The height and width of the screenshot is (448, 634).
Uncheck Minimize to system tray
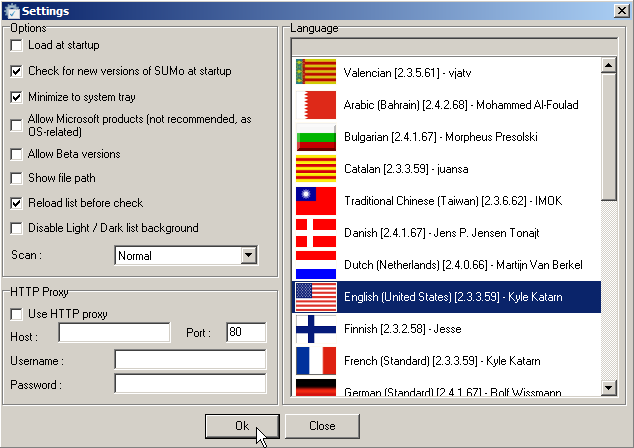tap(17, 97)
